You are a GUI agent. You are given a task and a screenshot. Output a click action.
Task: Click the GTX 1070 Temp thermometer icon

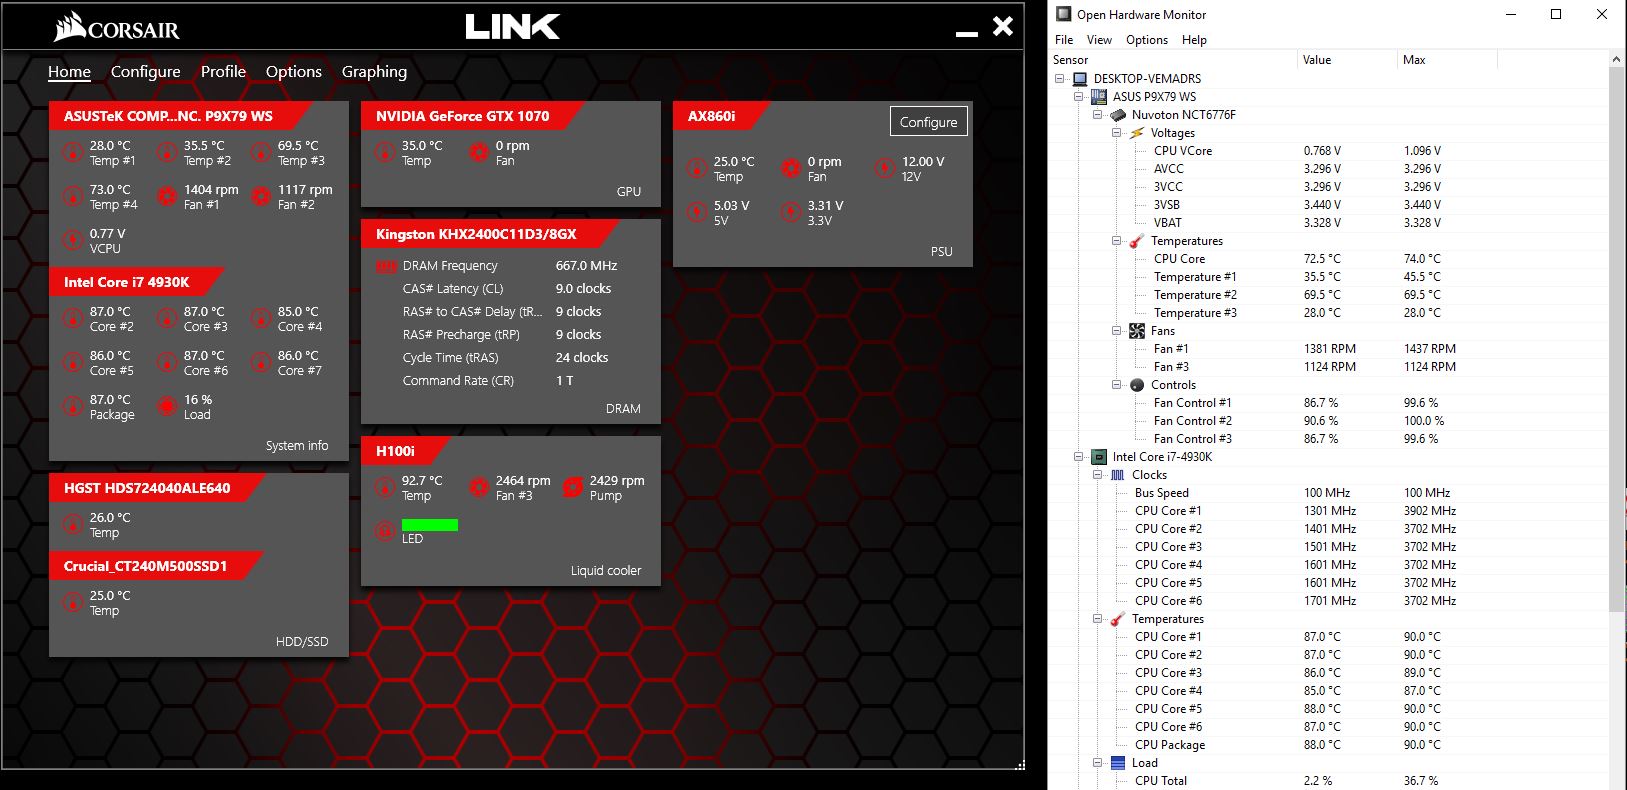[x=385, y=152]
